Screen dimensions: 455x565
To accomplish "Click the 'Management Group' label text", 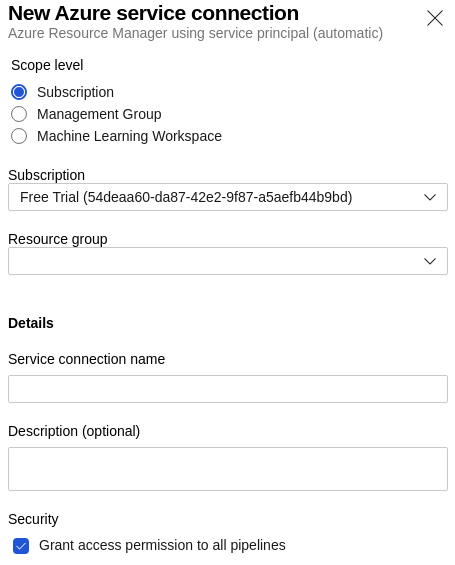I will click(99, 114).
